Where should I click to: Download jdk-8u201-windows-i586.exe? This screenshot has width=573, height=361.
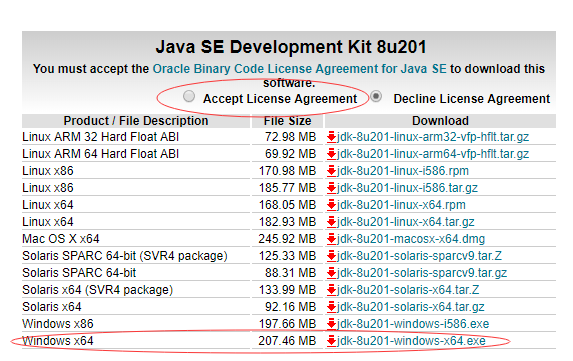[x=413, y=324]
